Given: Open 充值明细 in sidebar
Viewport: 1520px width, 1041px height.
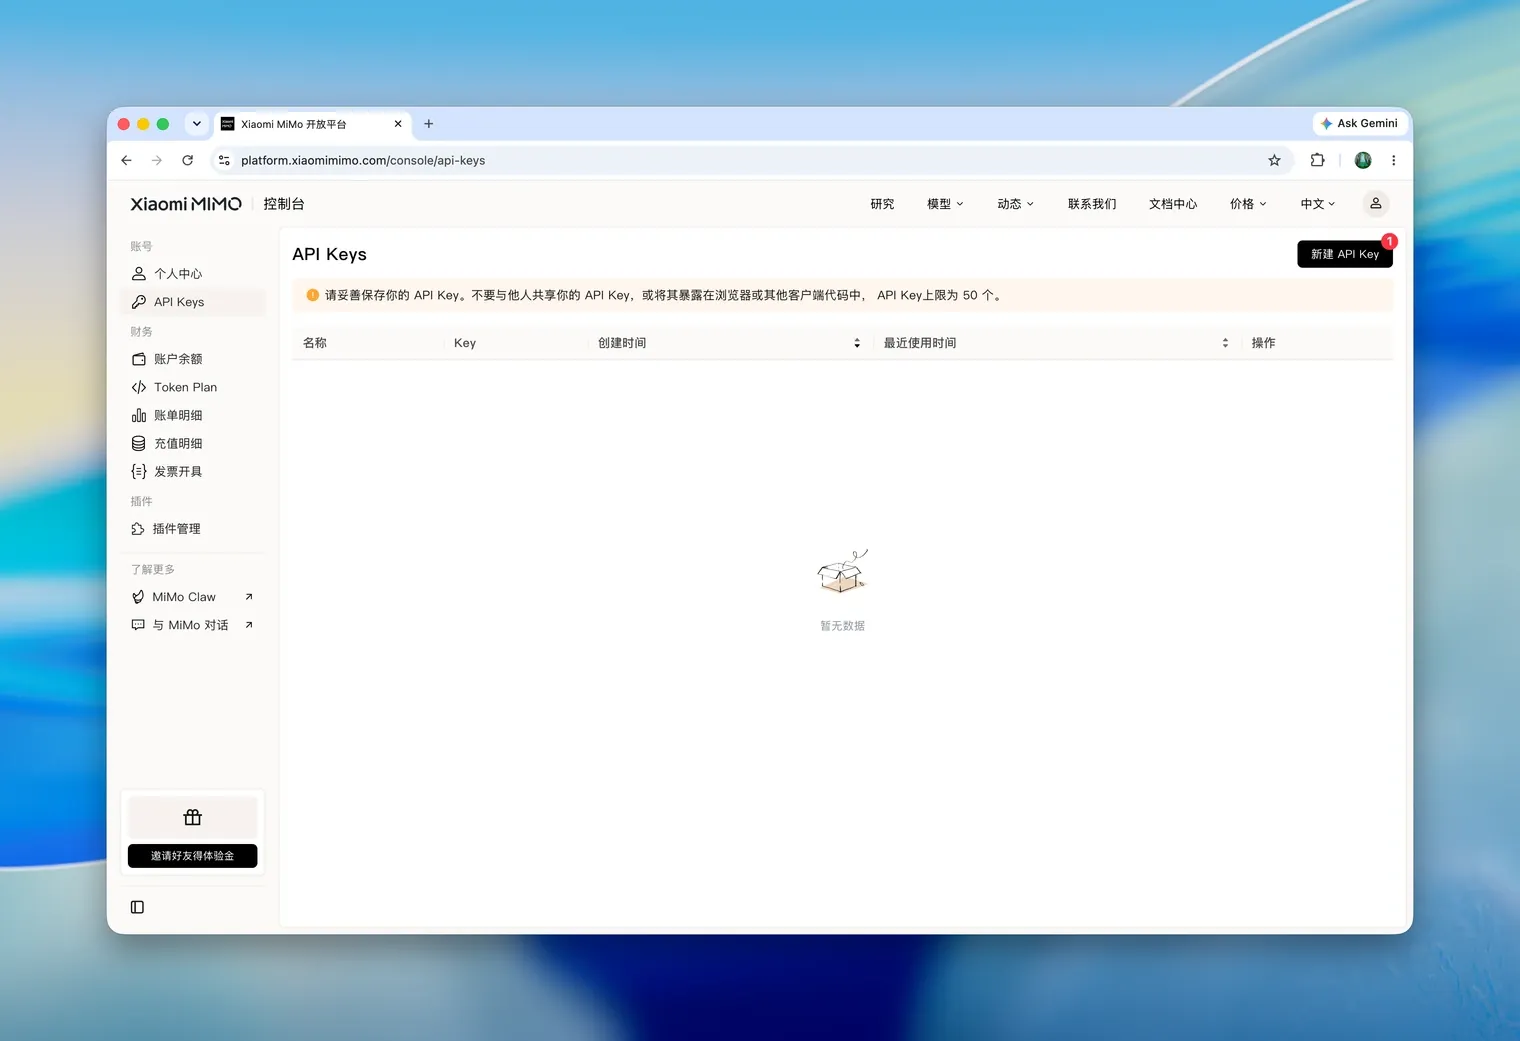Looking at the screenshot, I should coord(192,443).
